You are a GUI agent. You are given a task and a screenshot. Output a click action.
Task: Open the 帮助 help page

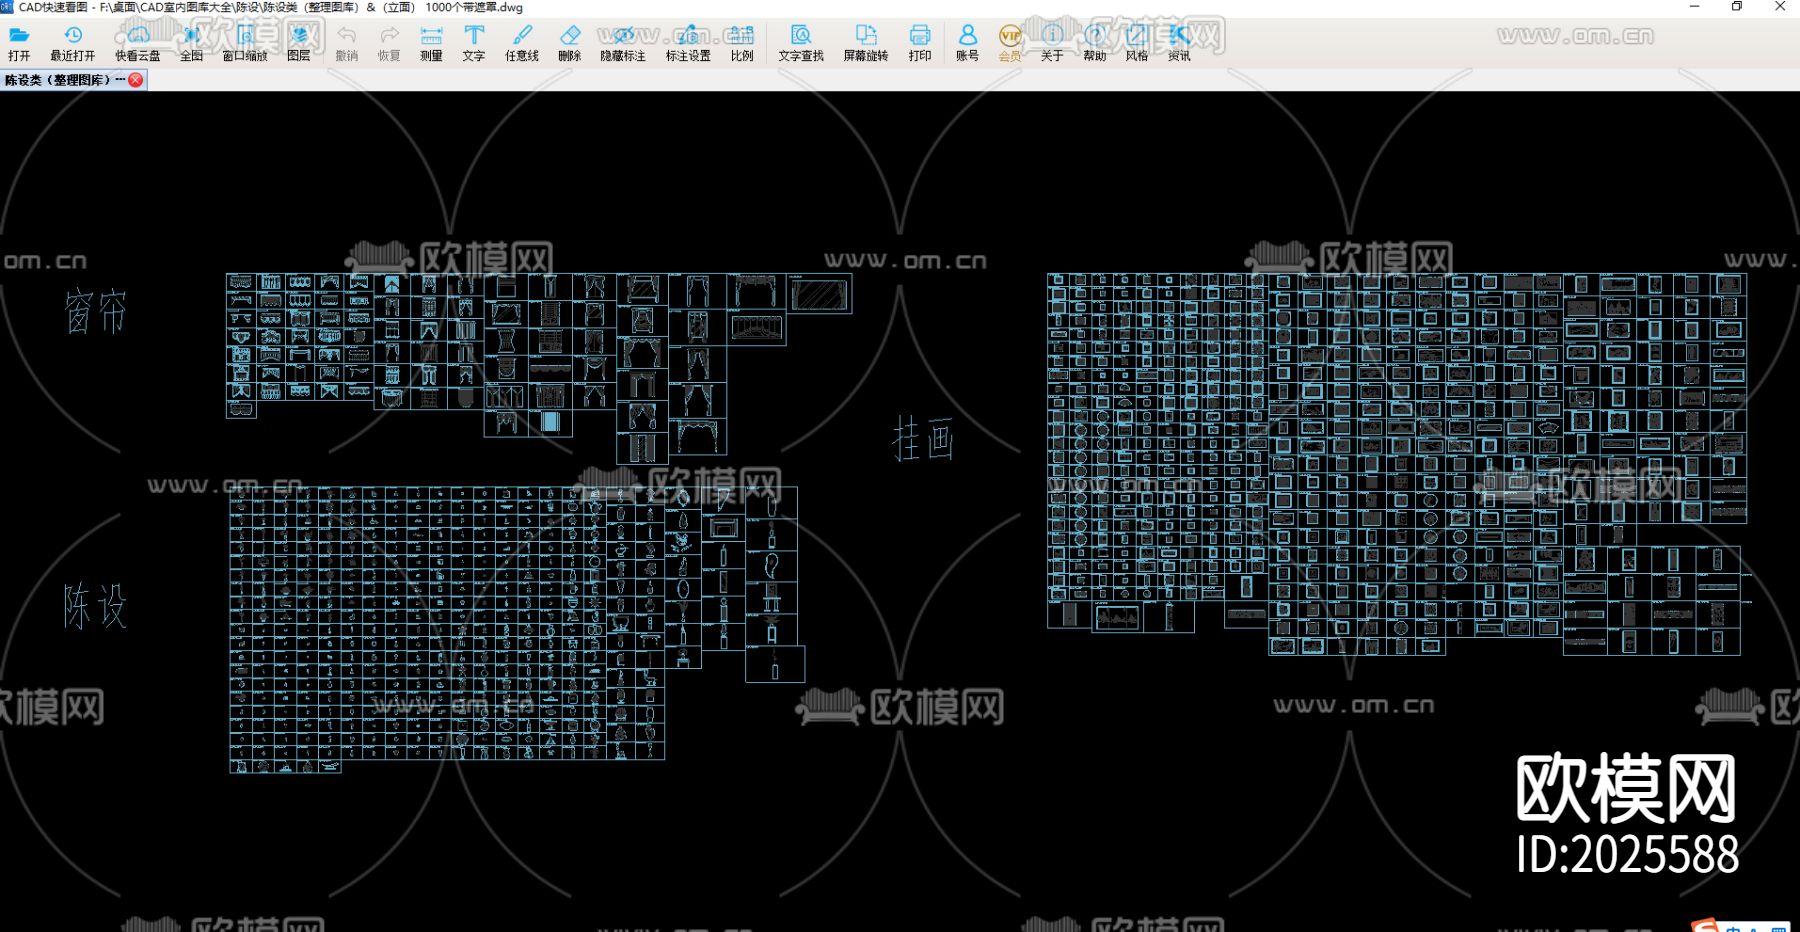1095,43
